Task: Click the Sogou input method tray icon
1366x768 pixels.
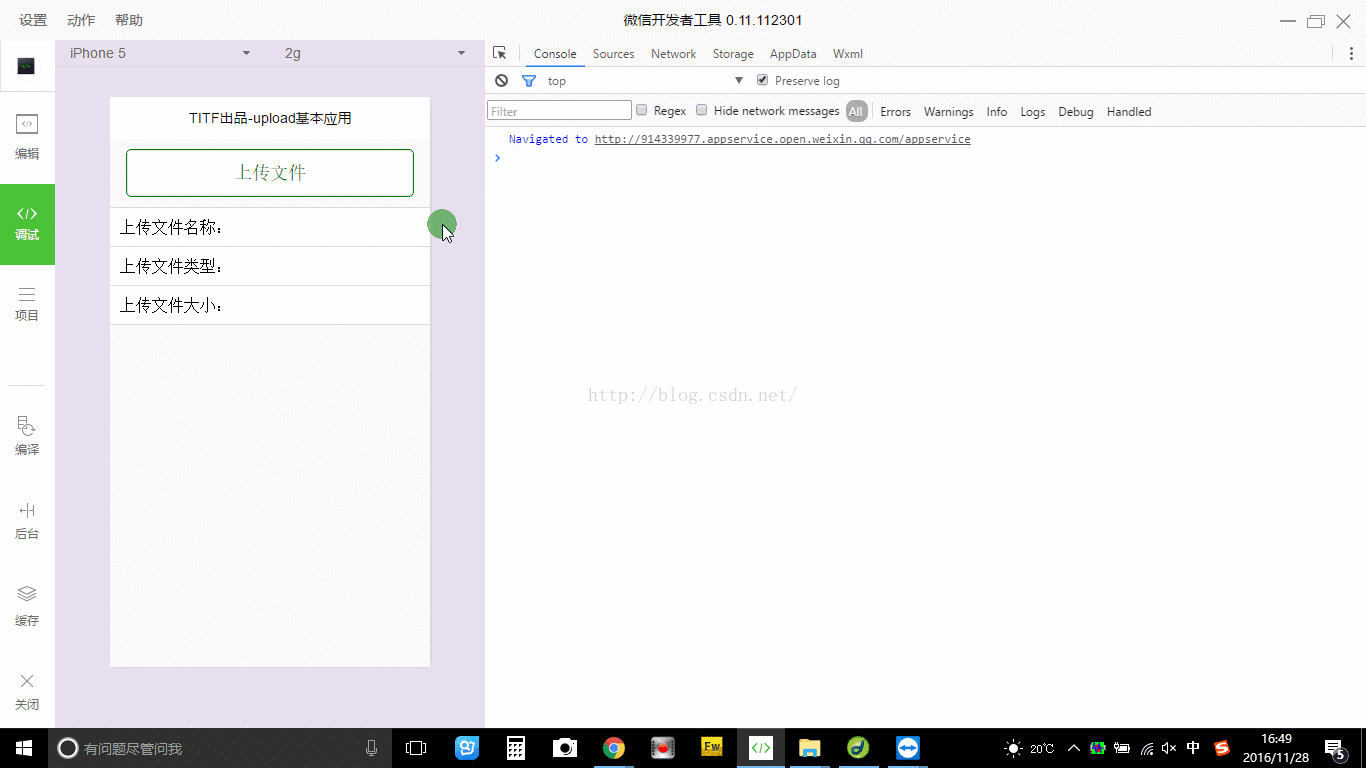Action: (1221, 748)
